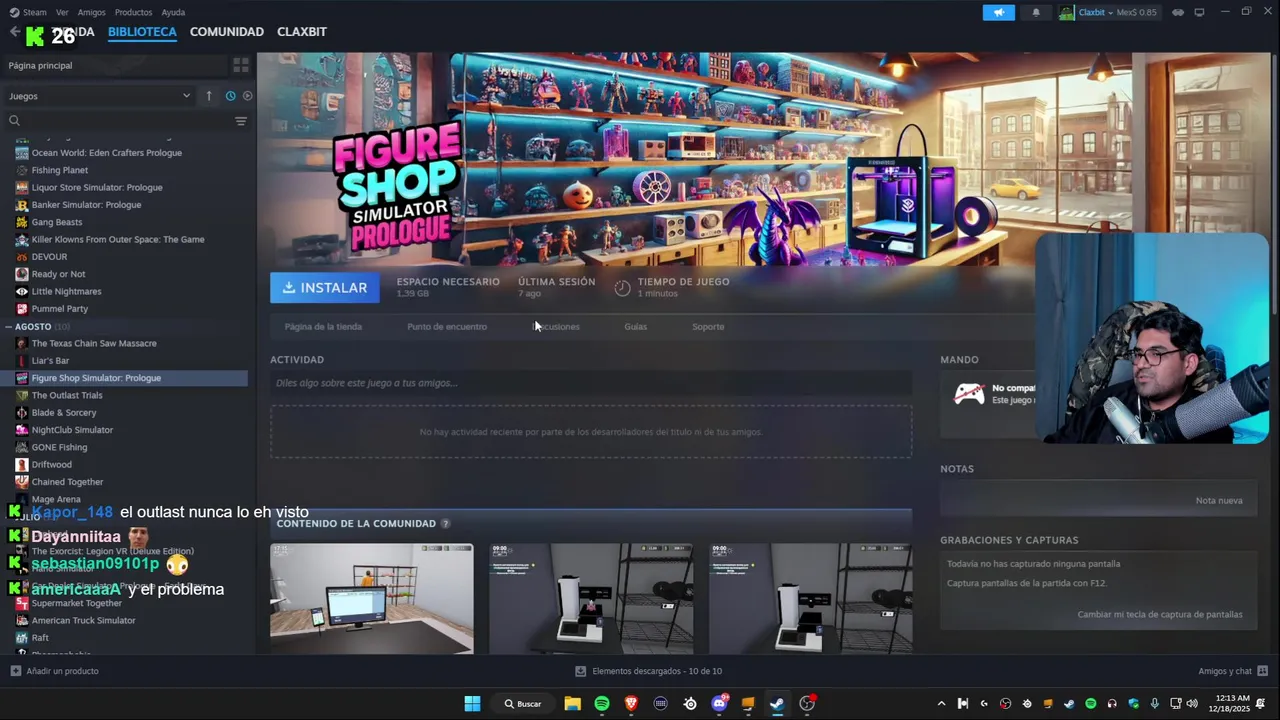Screen dimensions: 1280x720
Task: Open the Windows Start menu
Action: pos(472,704)
